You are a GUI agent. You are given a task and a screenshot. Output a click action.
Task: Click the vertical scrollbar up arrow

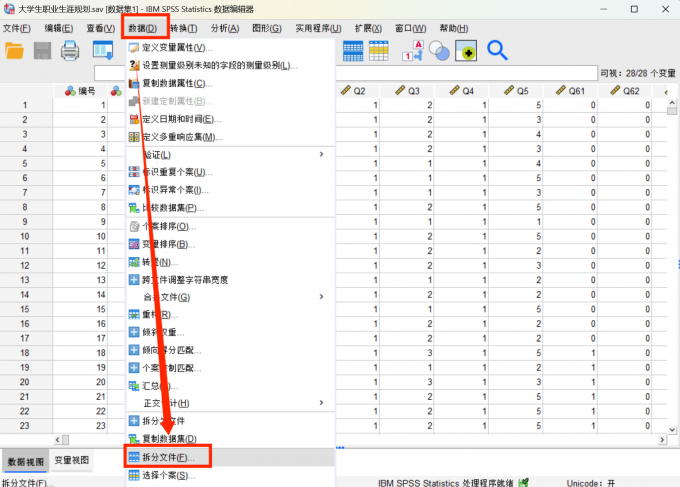[672, 103]
